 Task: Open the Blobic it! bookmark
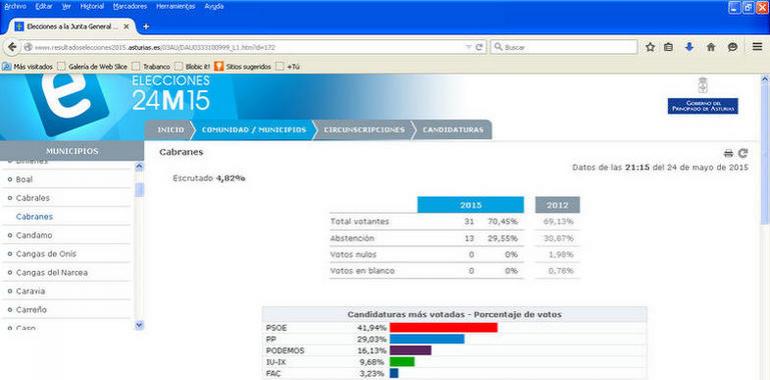(192, 66)
